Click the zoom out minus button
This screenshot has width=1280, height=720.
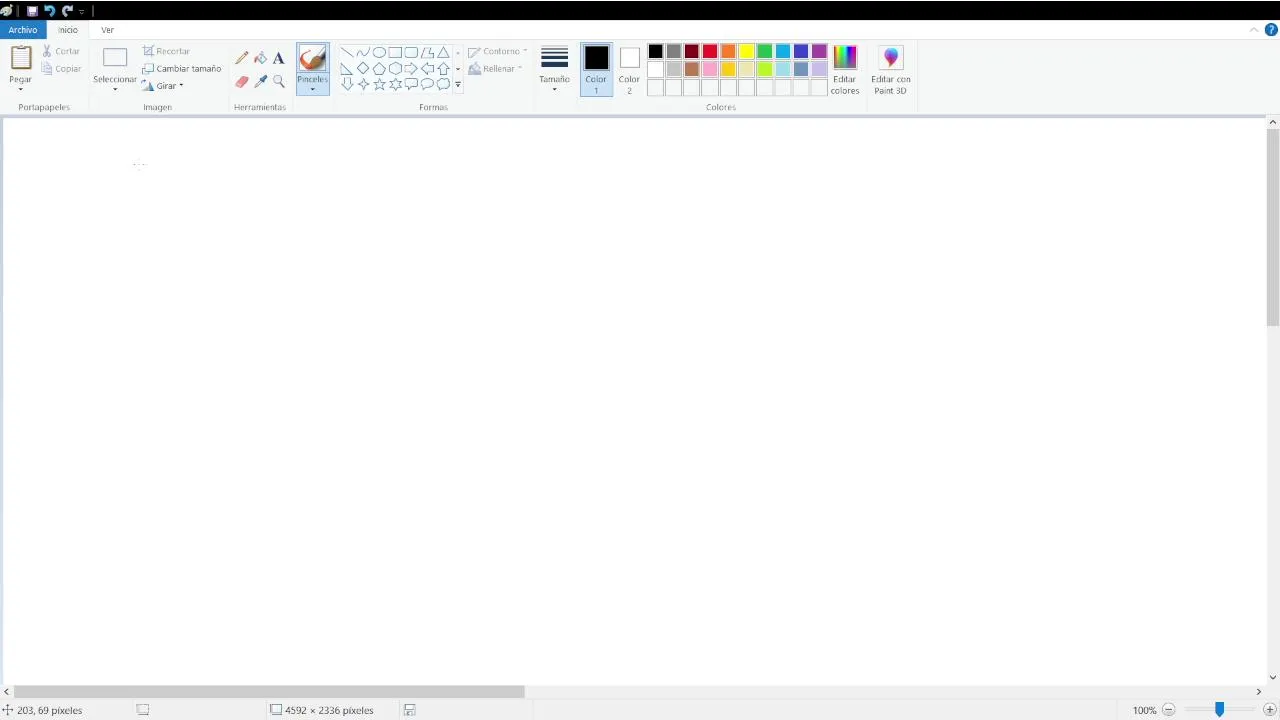[1168, 710]
